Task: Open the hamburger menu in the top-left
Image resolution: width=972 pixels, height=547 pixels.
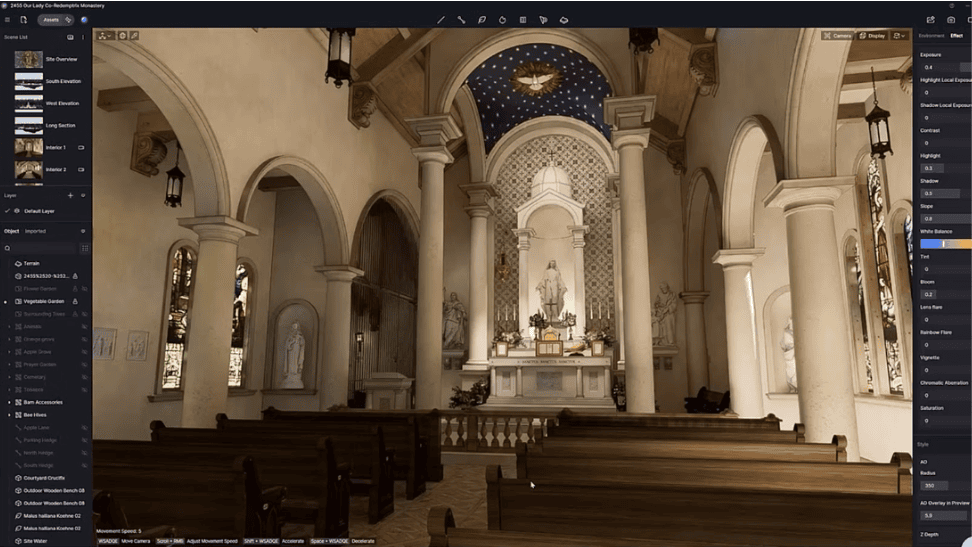Action: pos(8,19)
